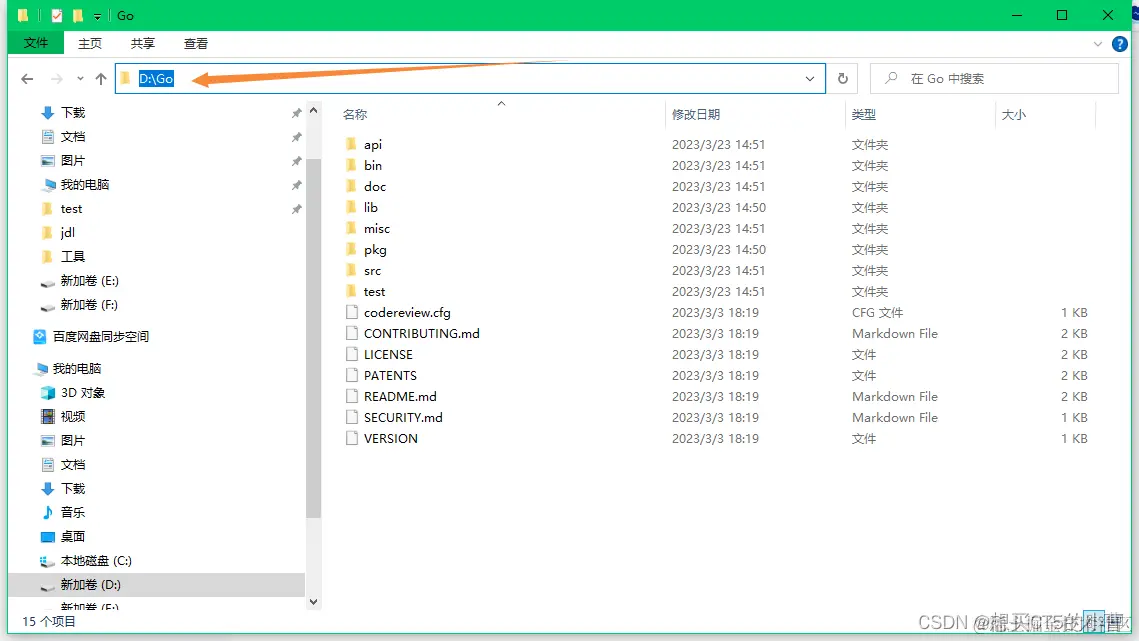Screen dimensions: 1139x641
Task: Unpin test folder via pin icon
Action: point(296,209)
